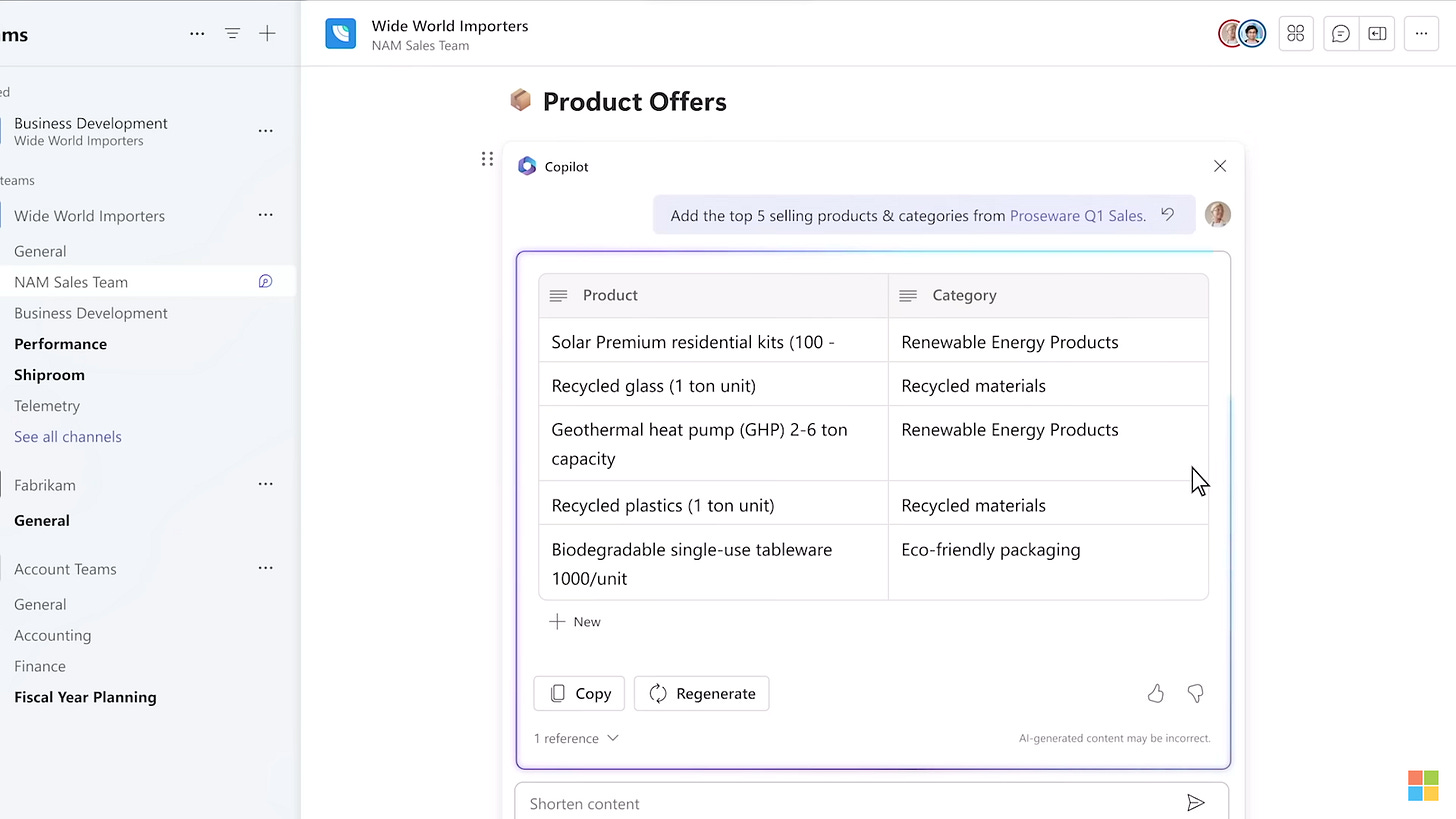The image size is (1456, 819).
Task: Click the Product Offers heading
Action: [634, 101]
